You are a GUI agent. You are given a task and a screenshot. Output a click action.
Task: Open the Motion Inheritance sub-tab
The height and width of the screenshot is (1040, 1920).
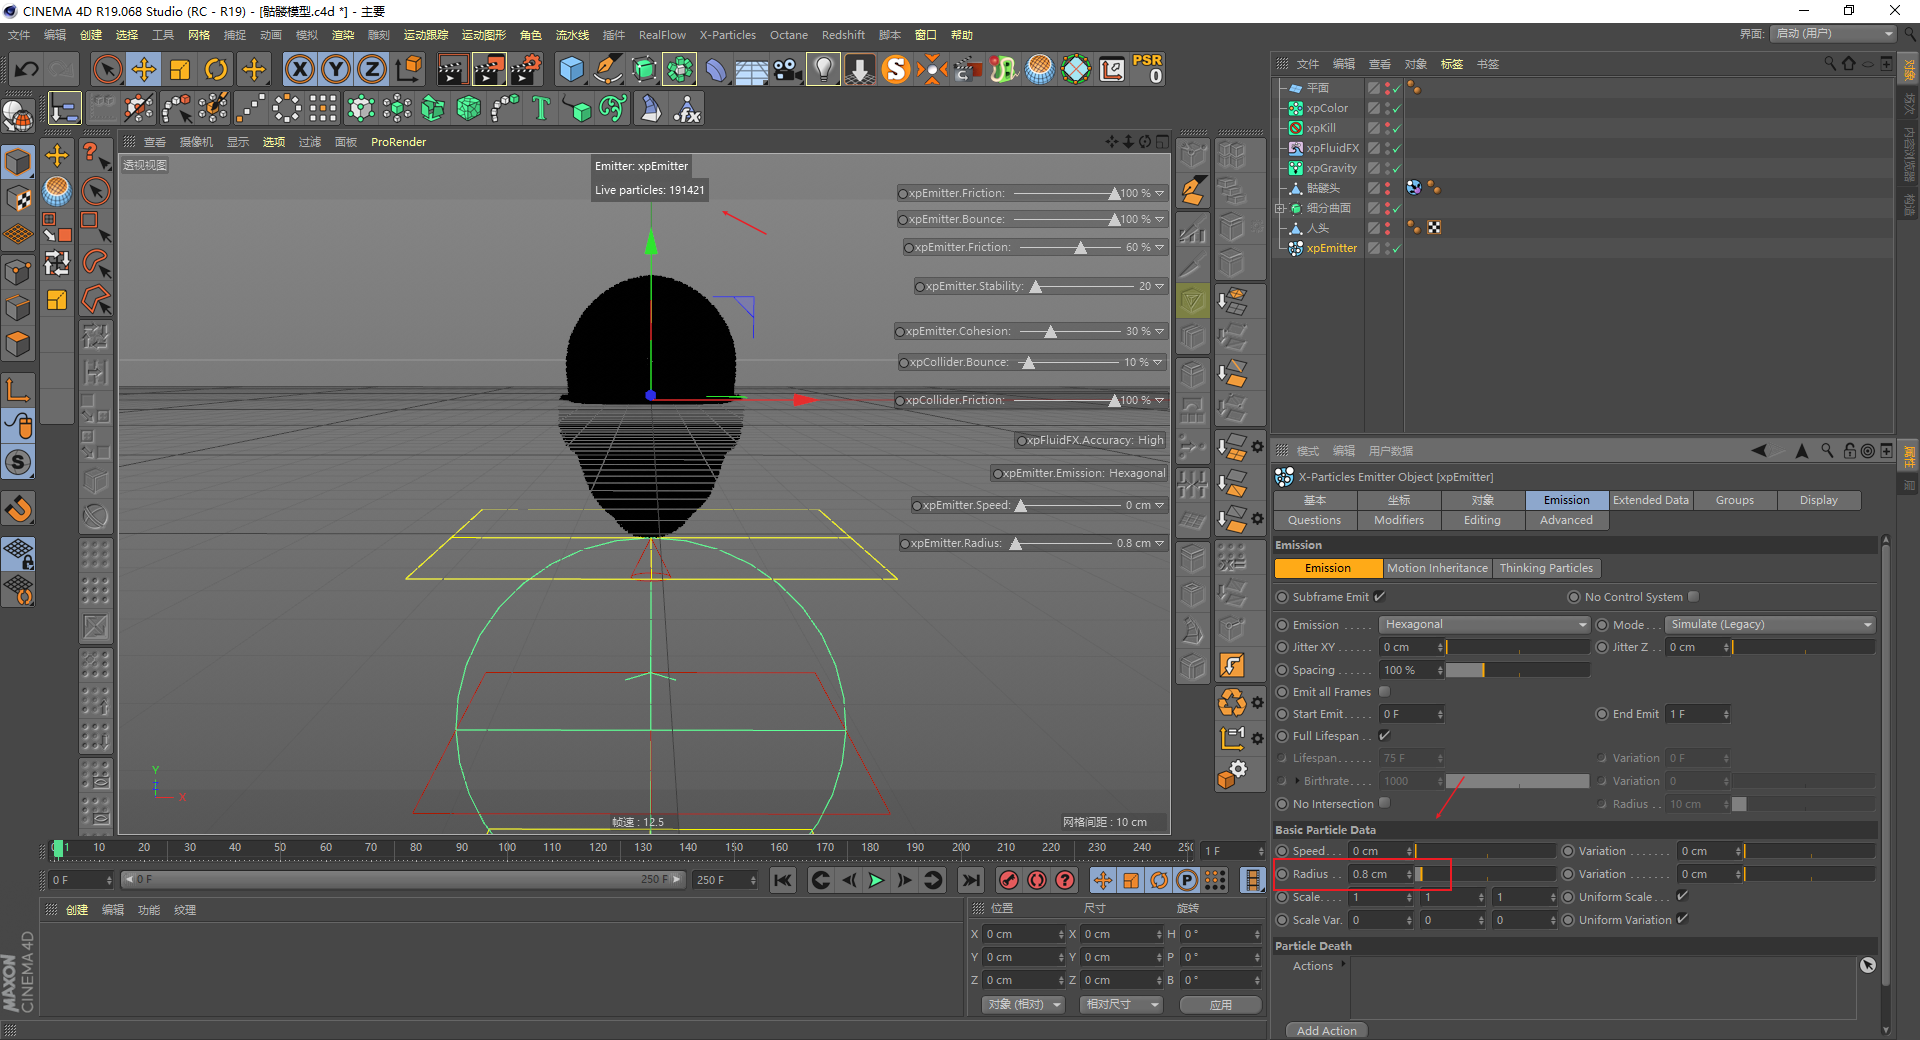pyautogui.click(x=1437, y=568)
